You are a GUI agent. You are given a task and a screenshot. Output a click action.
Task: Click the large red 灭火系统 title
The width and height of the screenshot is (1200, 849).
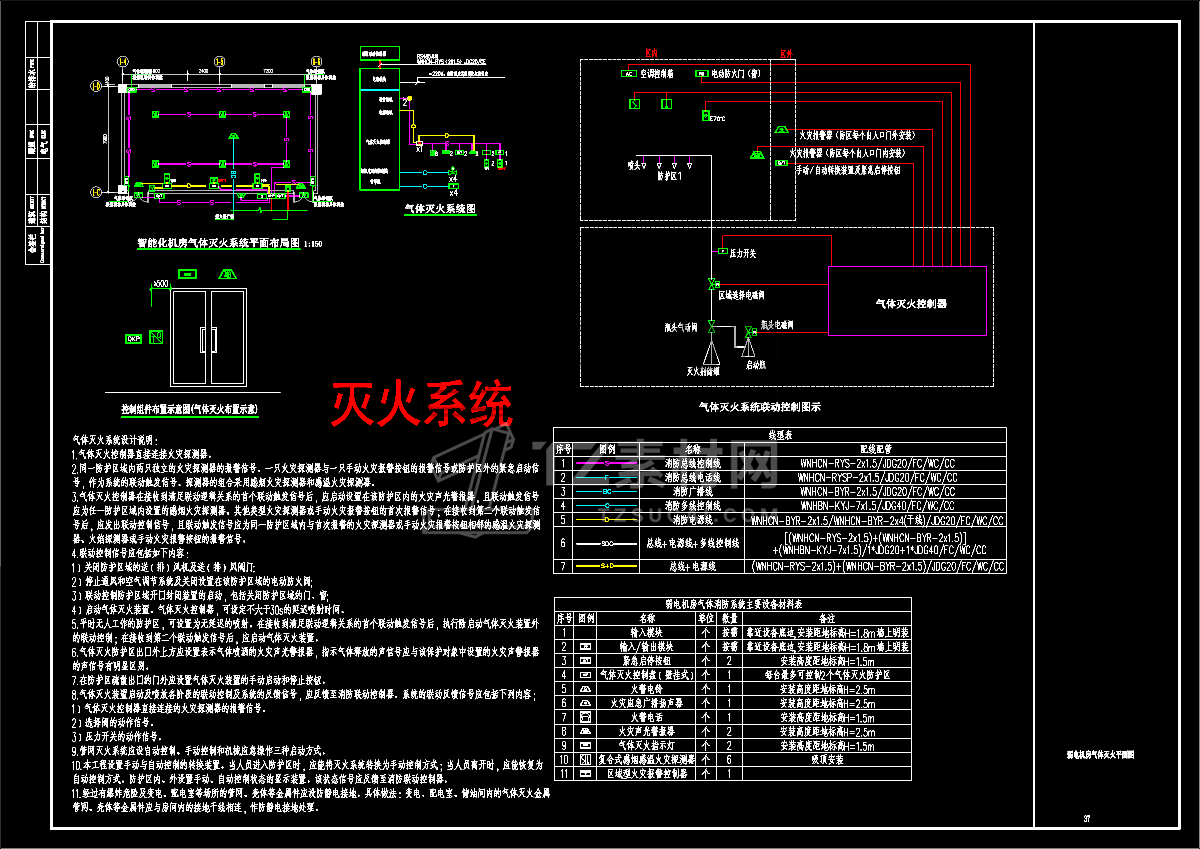pos(422,405)
